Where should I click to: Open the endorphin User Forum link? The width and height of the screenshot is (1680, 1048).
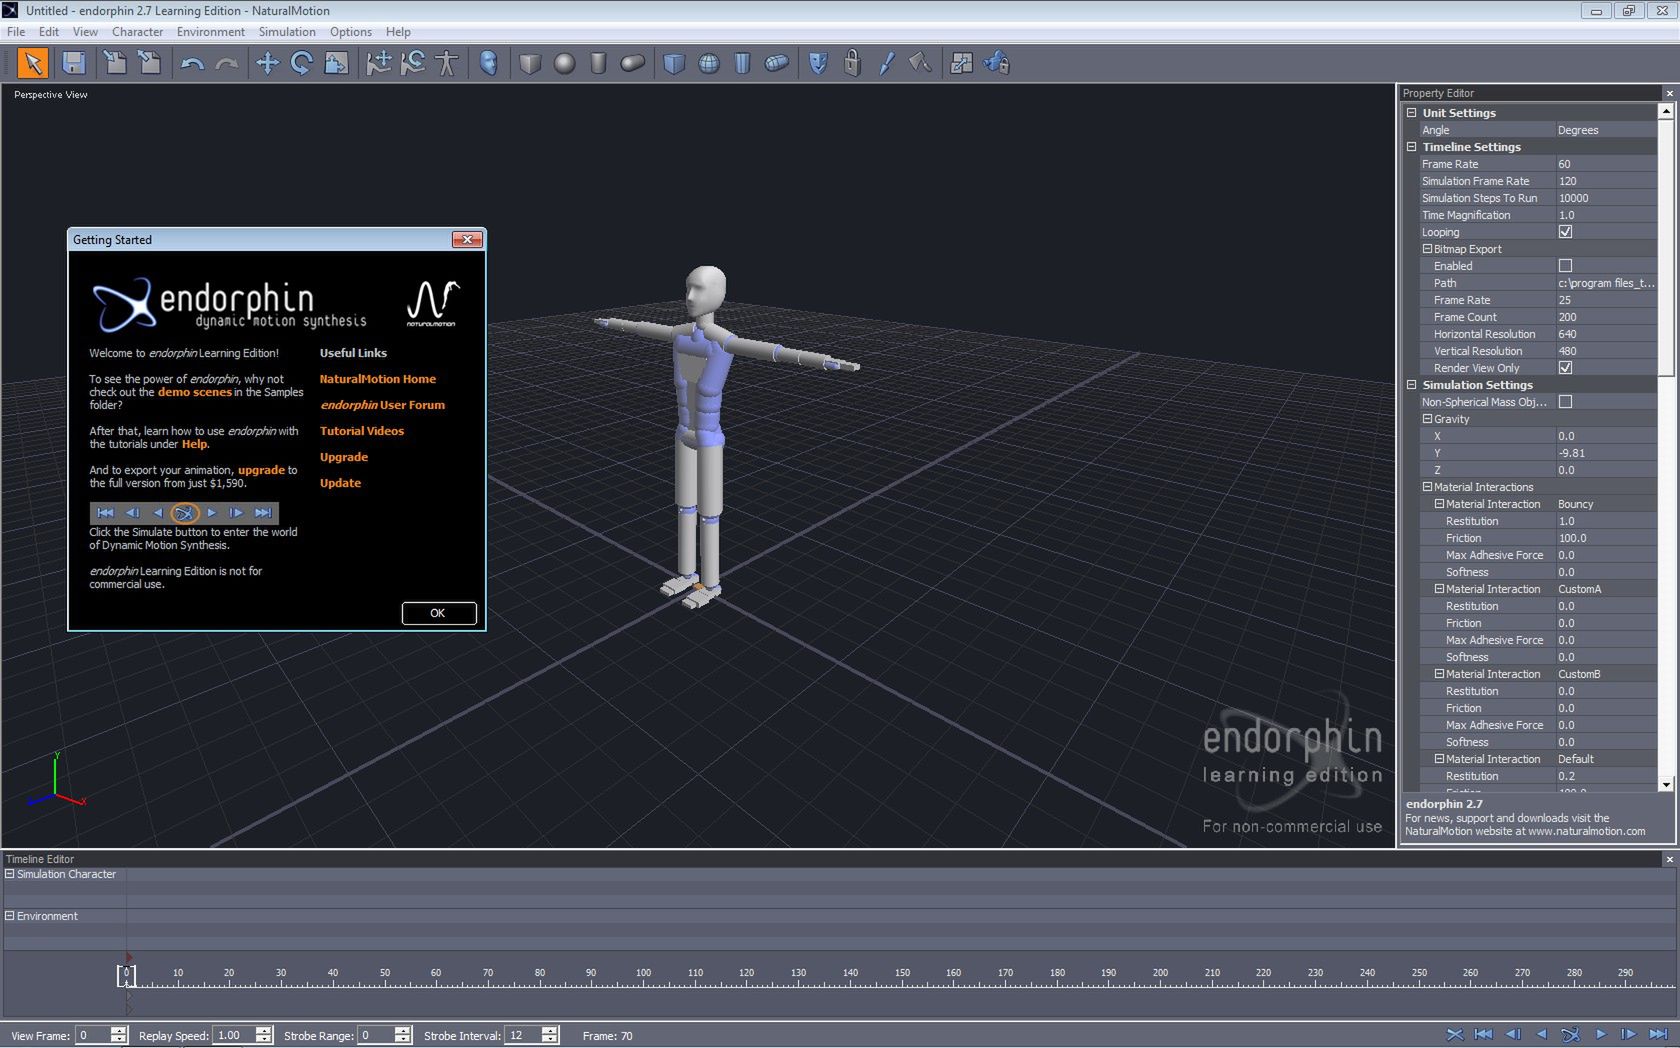click(383, 405)
